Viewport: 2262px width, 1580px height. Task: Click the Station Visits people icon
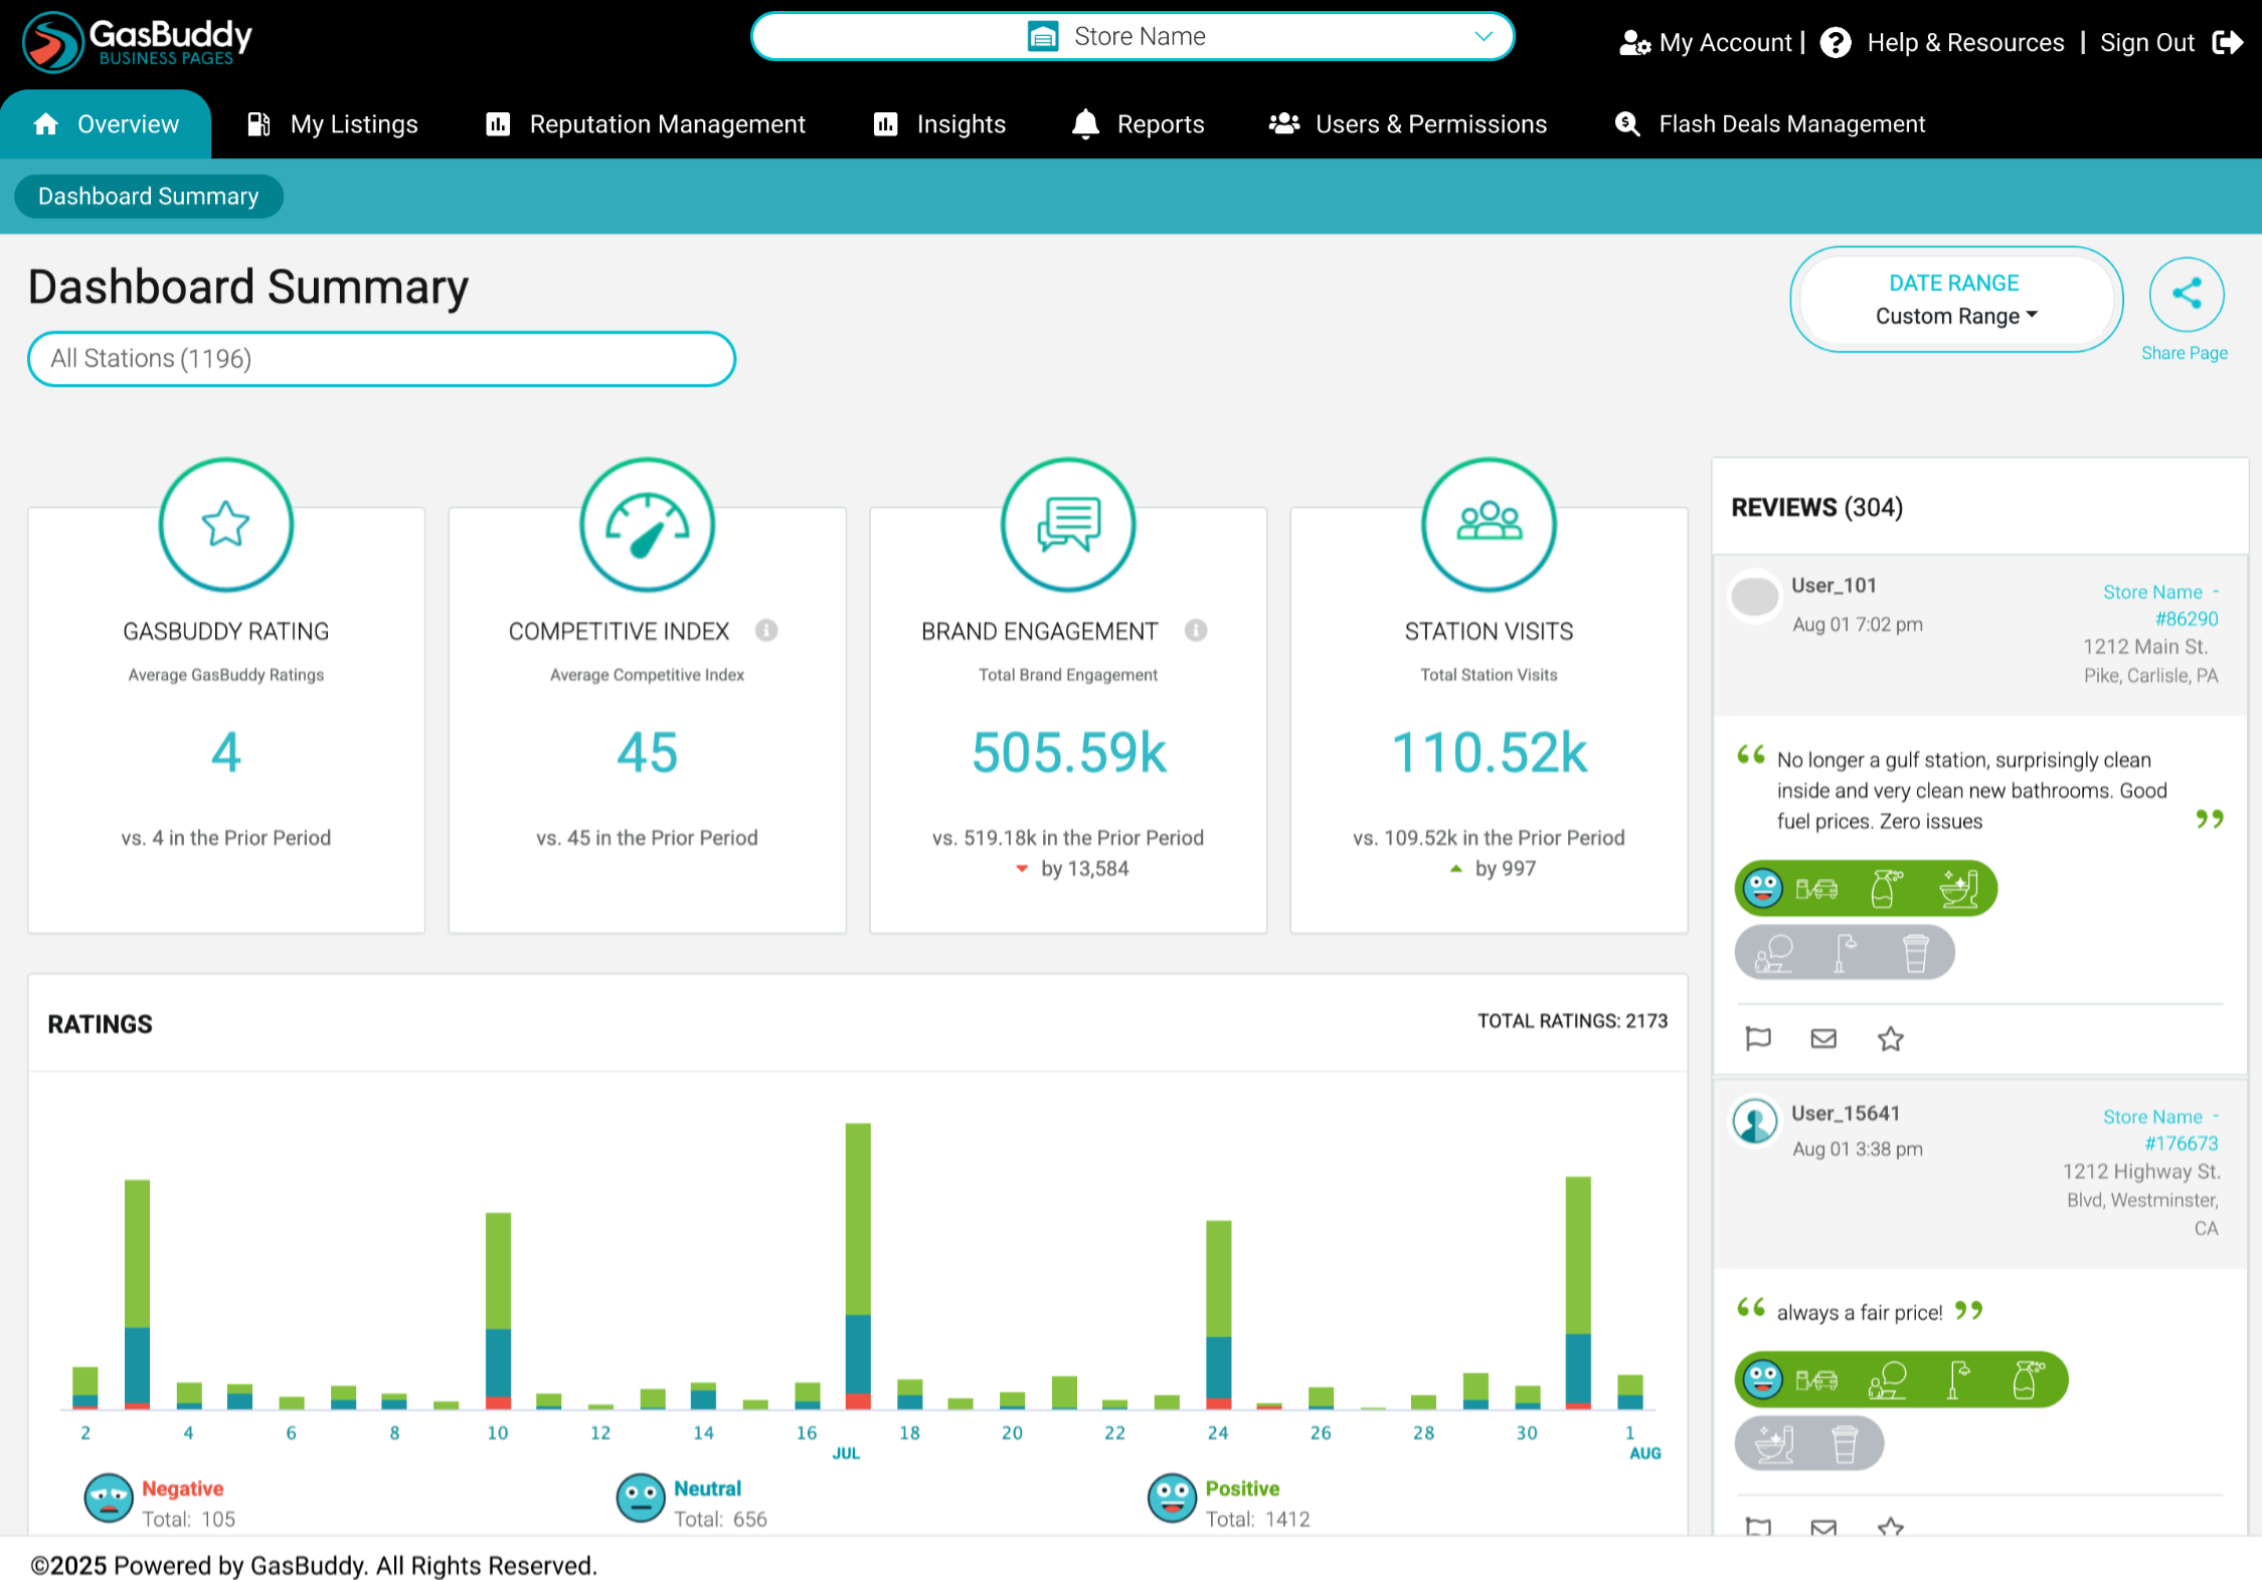point(1489,524)
